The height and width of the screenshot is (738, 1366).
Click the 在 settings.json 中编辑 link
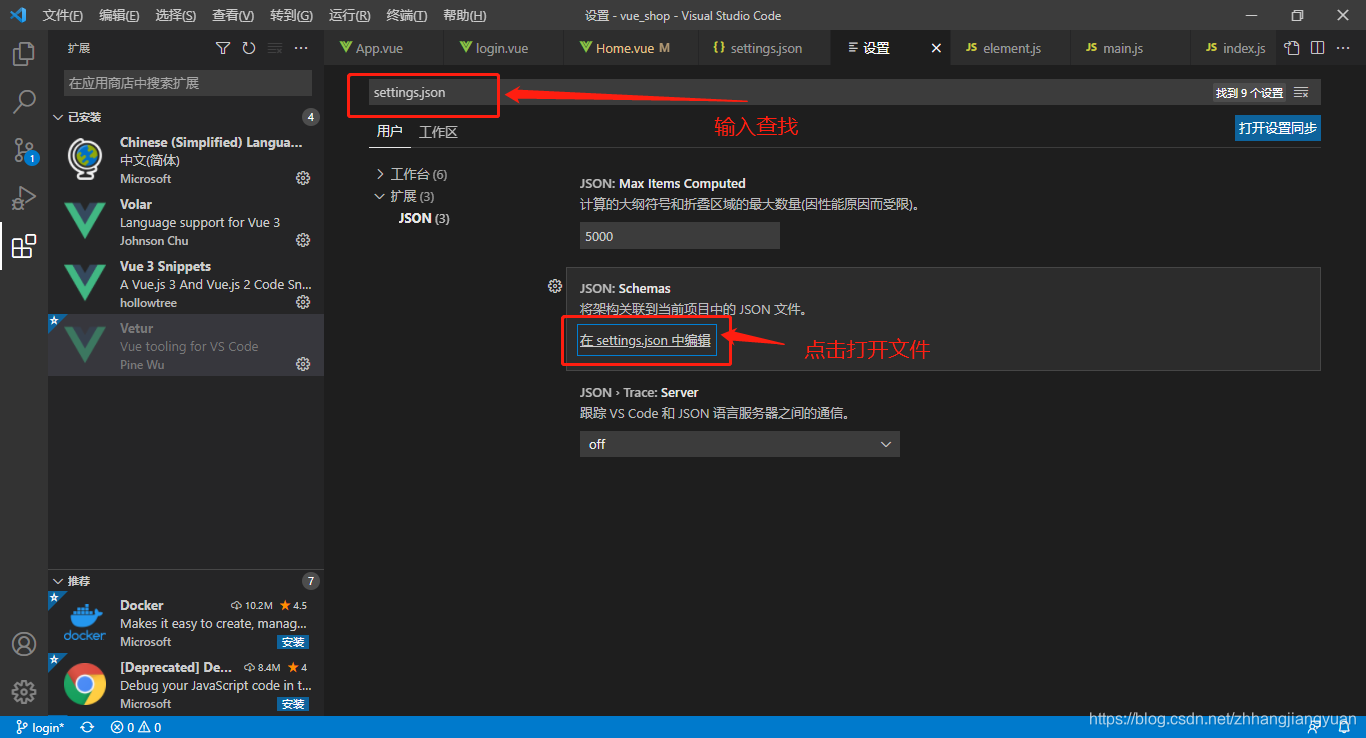pyautogui.click(x=646, y=340)
